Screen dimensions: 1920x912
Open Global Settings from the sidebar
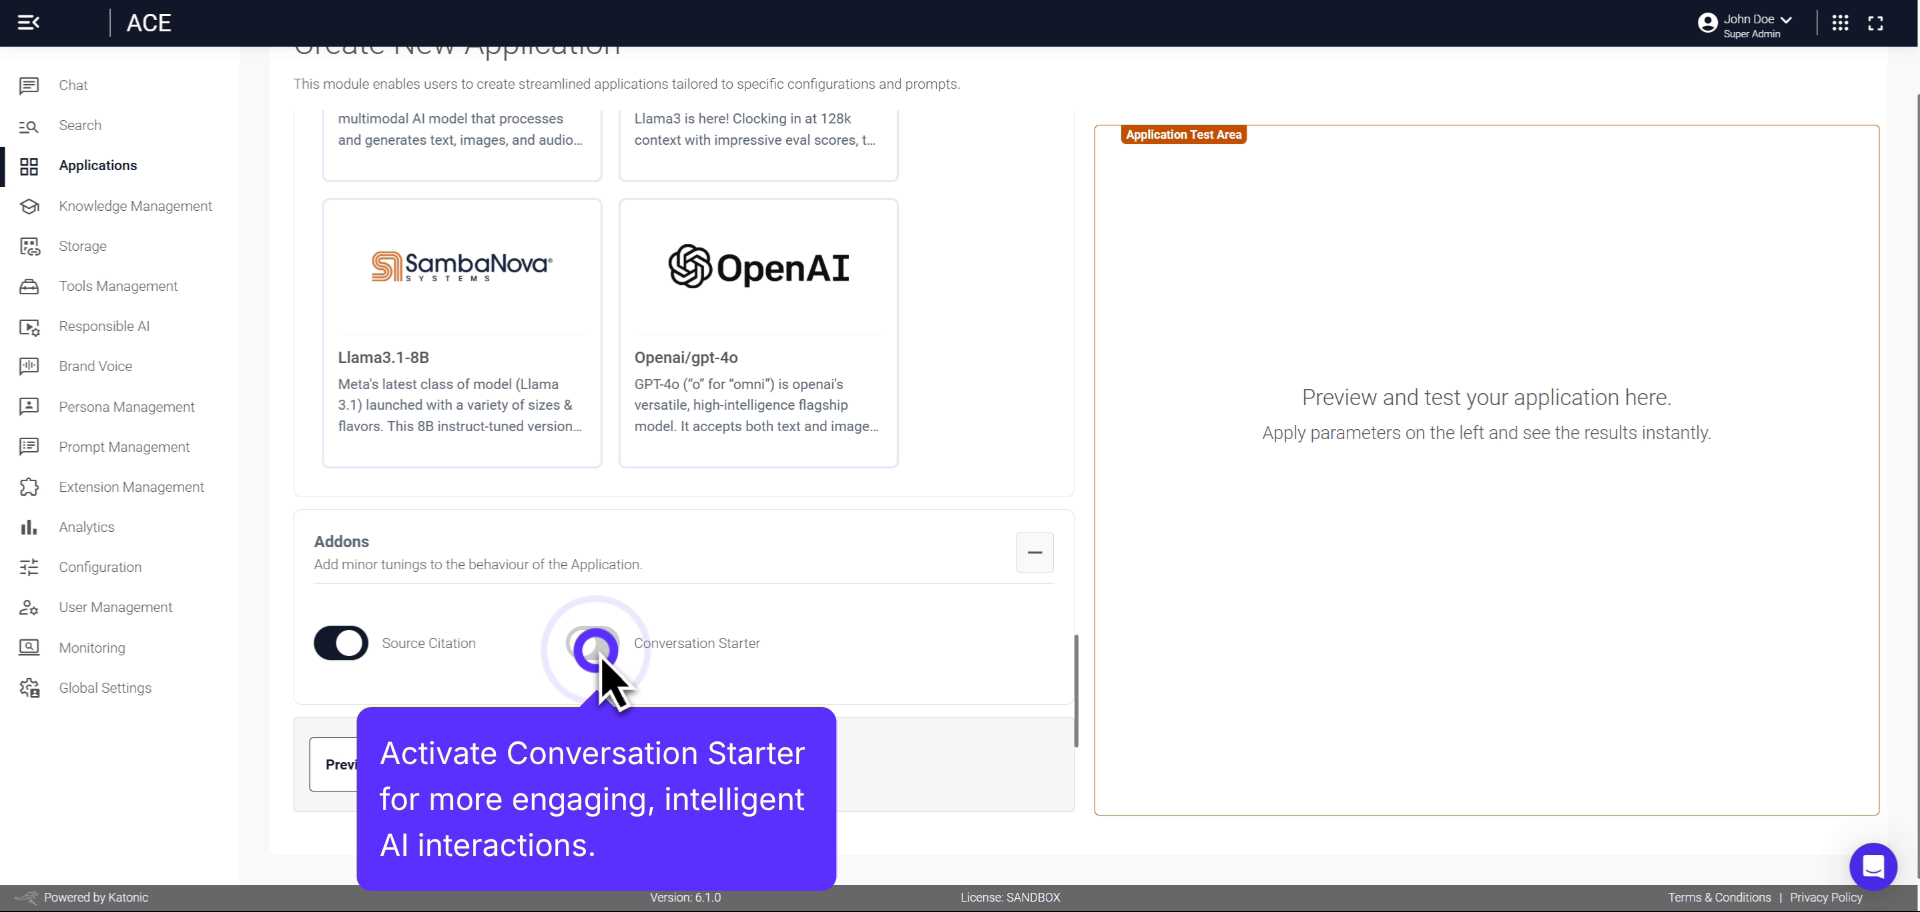29,688
